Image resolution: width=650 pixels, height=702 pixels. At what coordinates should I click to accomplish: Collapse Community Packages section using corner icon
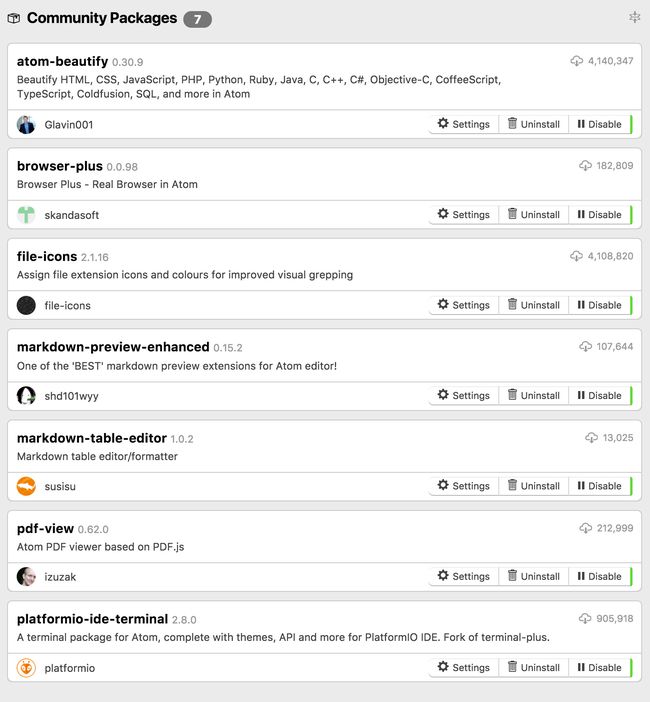point(634,17)
